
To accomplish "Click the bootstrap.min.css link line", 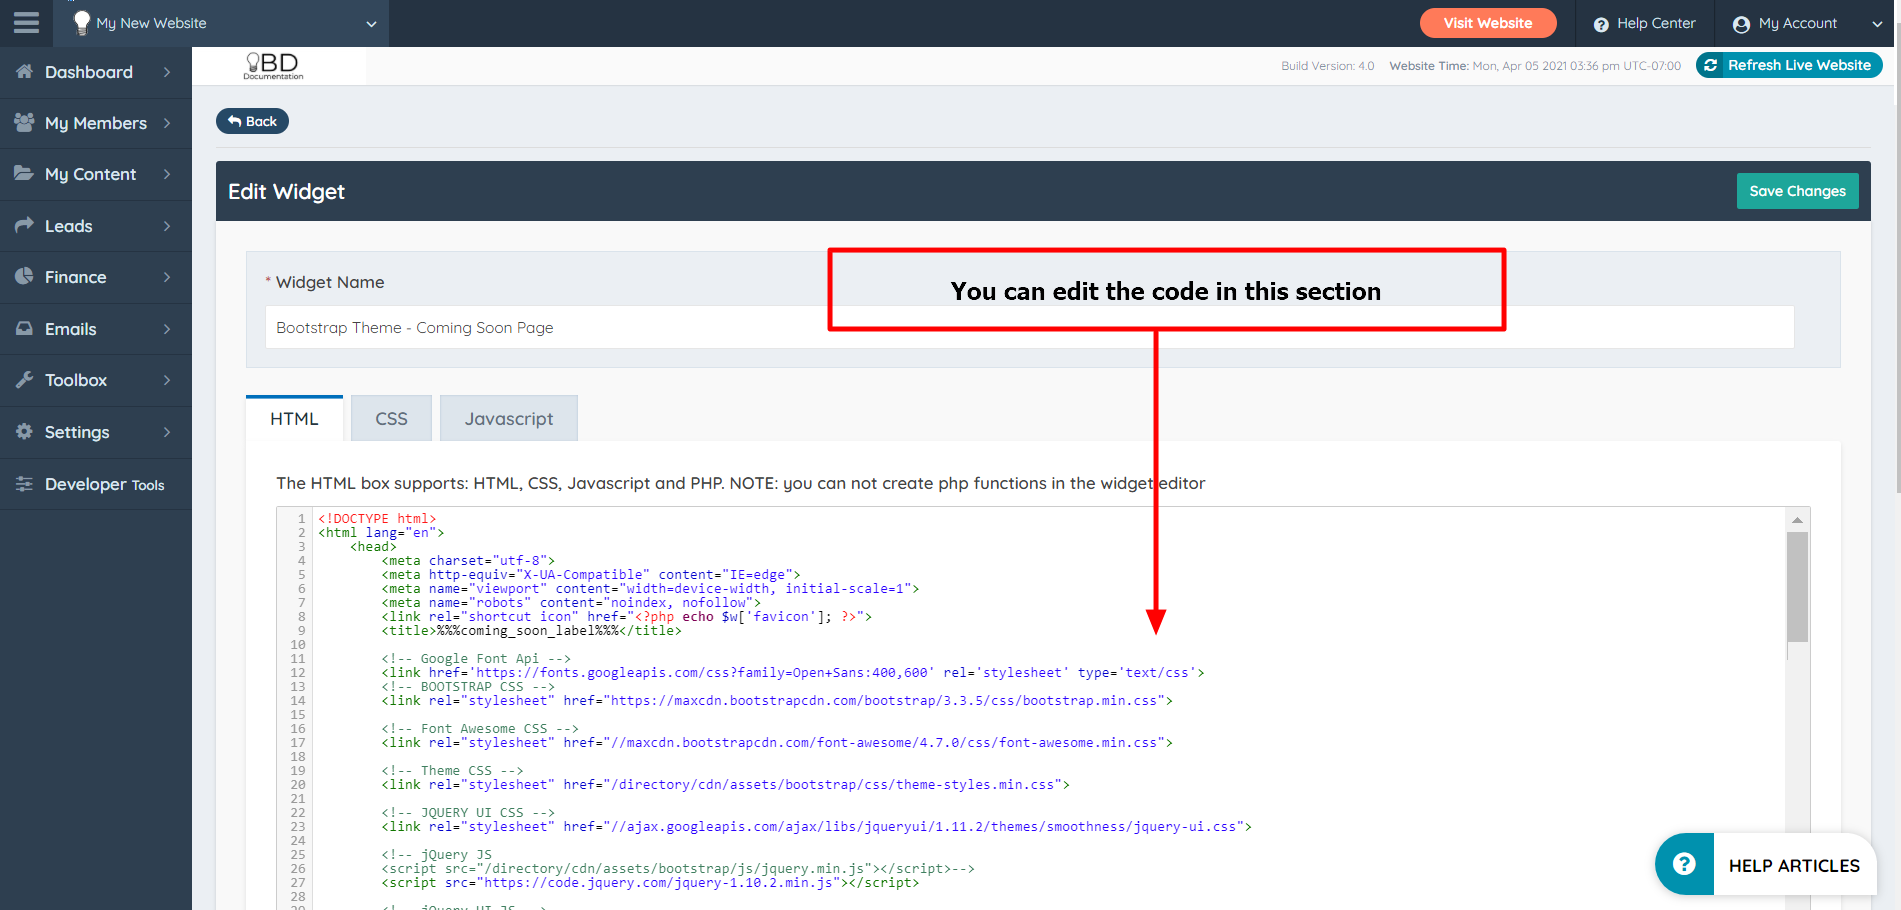I will click(777, 701).
